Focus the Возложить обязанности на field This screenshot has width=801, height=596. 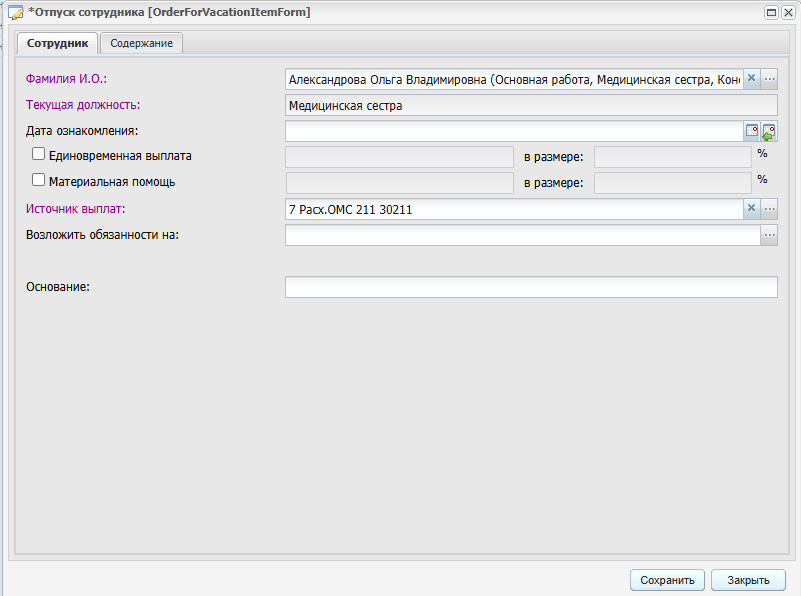pyautogui.click(x=523, y=235)
